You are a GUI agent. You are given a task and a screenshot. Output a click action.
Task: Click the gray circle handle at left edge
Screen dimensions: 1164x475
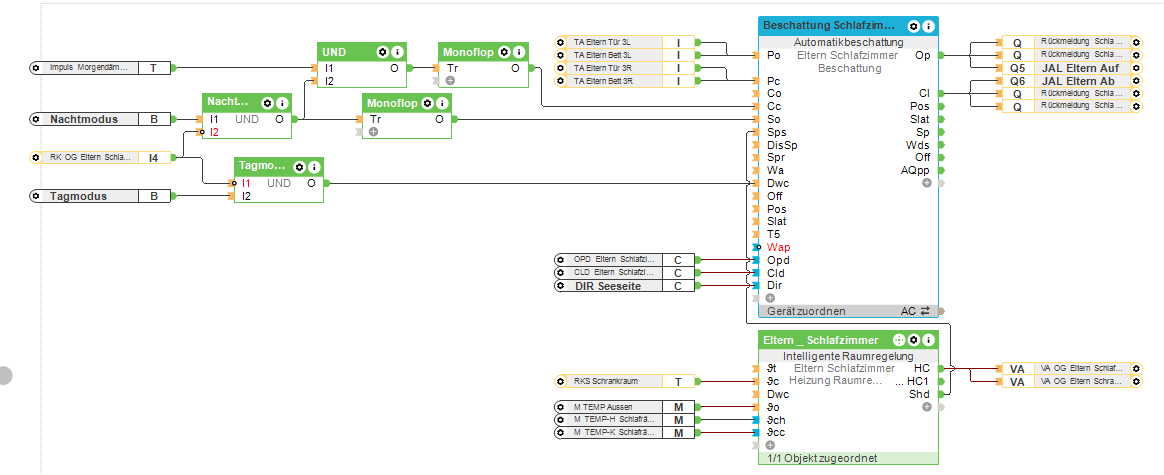pos(4,375)
